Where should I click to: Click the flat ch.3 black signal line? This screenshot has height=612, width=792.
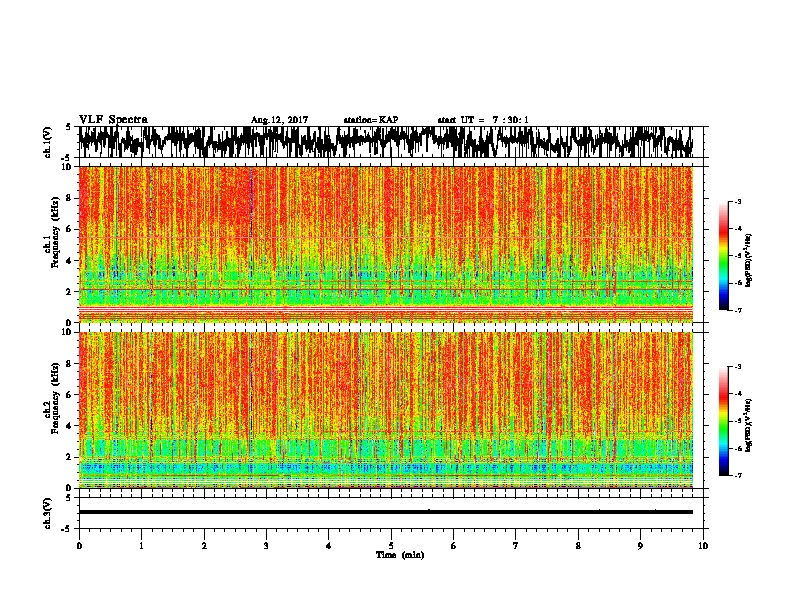coord(386,512)
